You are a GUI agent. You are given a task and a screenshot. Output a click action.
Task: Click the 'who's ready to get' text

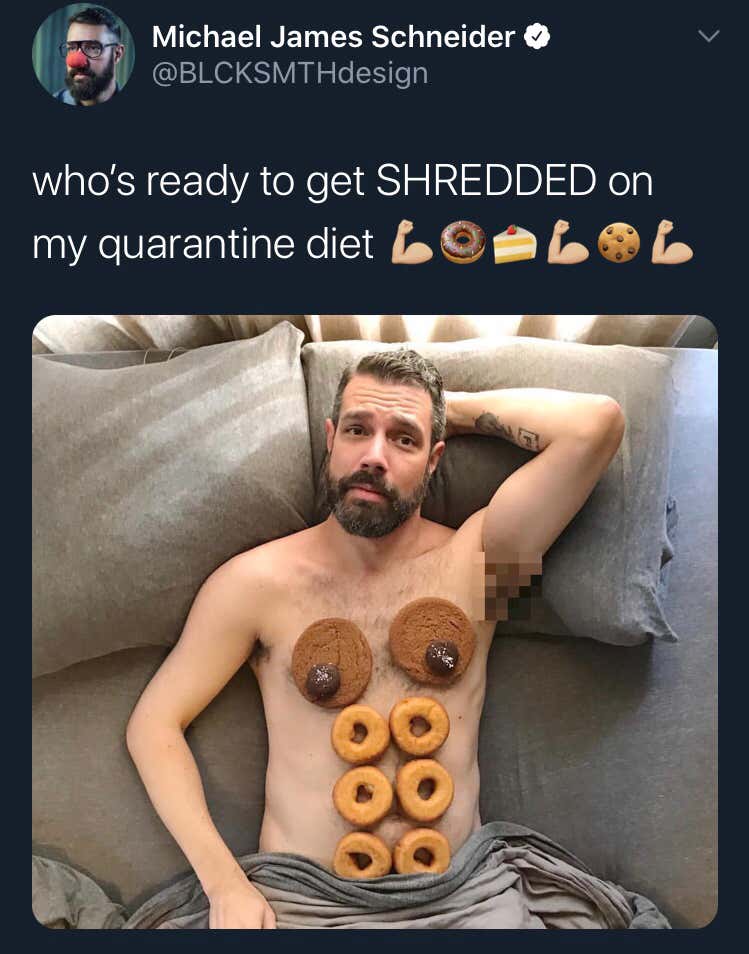[x=200, y=182]
